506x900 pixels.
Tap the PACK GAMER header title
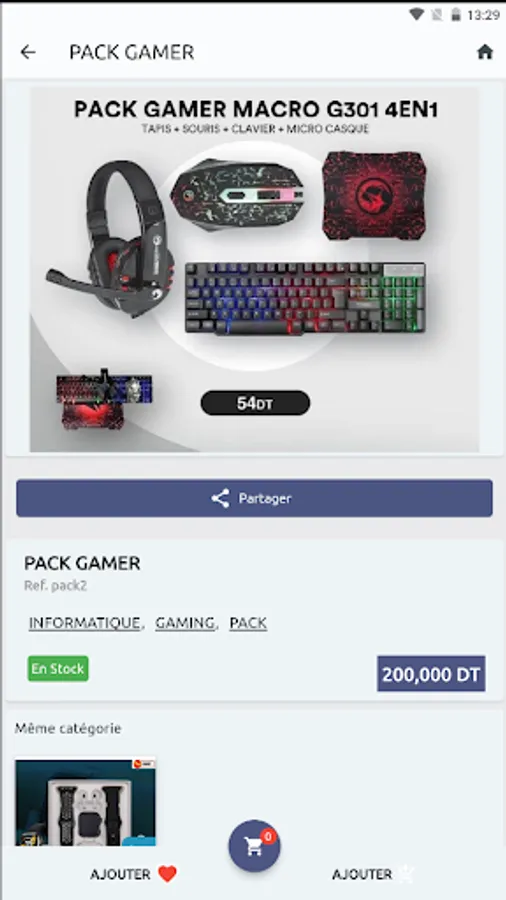tap(131, 52)
